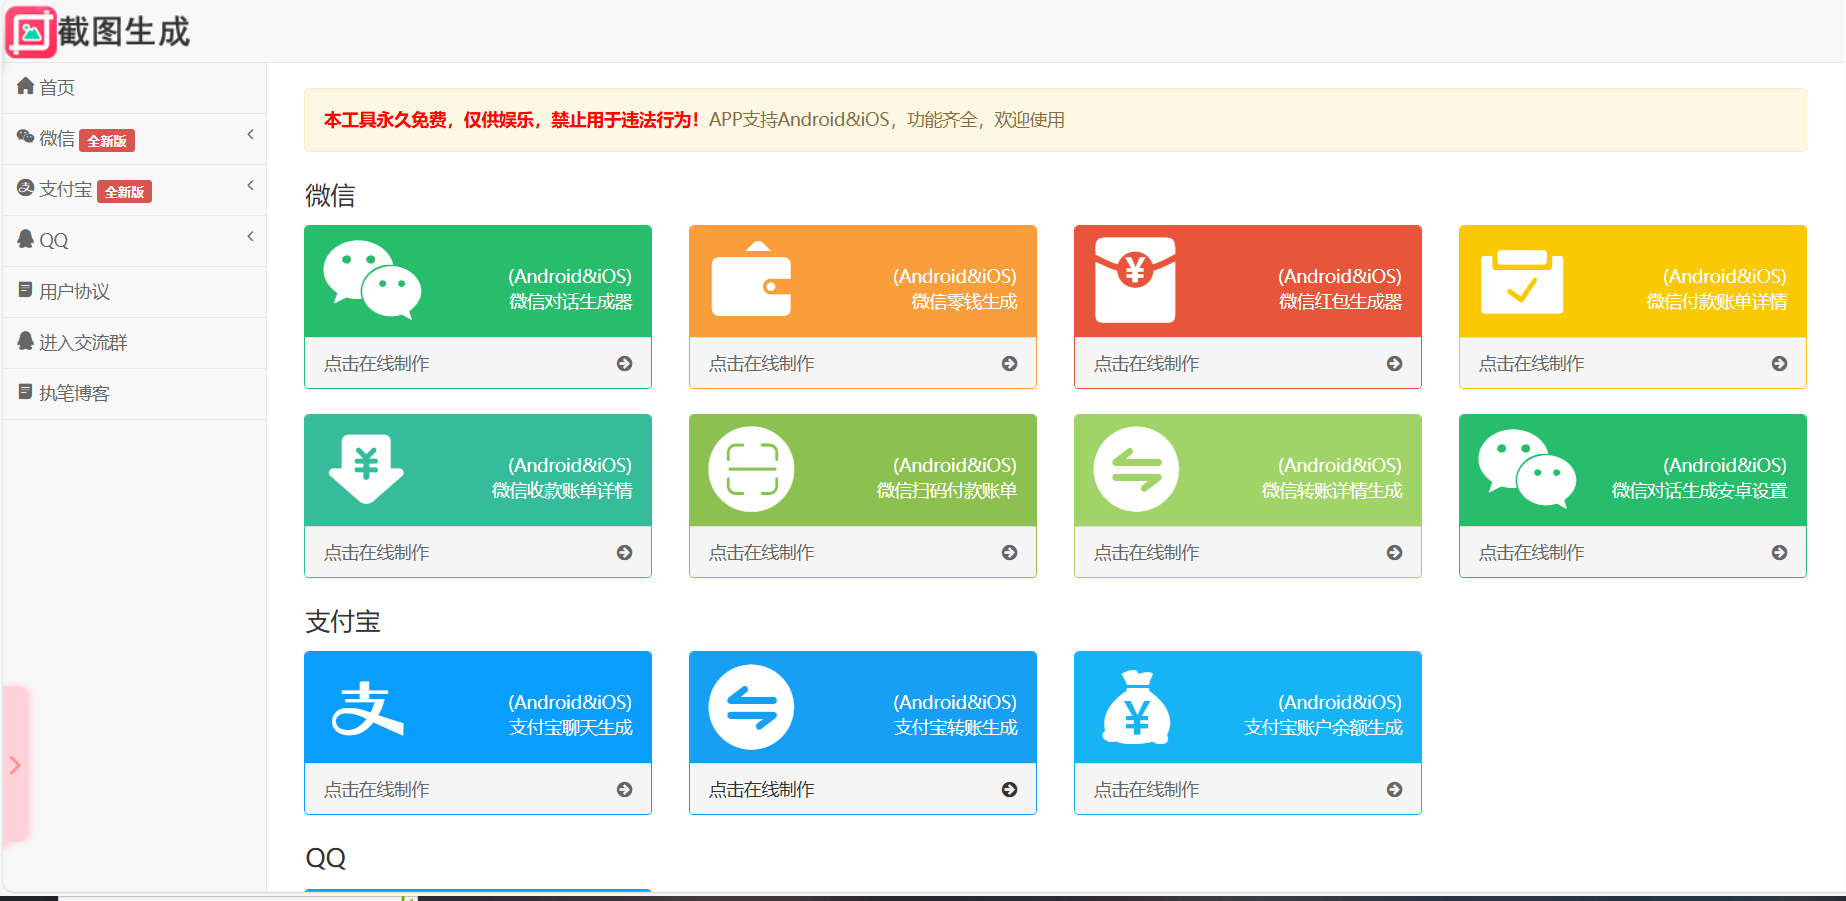Go to 进入交流群 in the sidebar

coord(83,343)
